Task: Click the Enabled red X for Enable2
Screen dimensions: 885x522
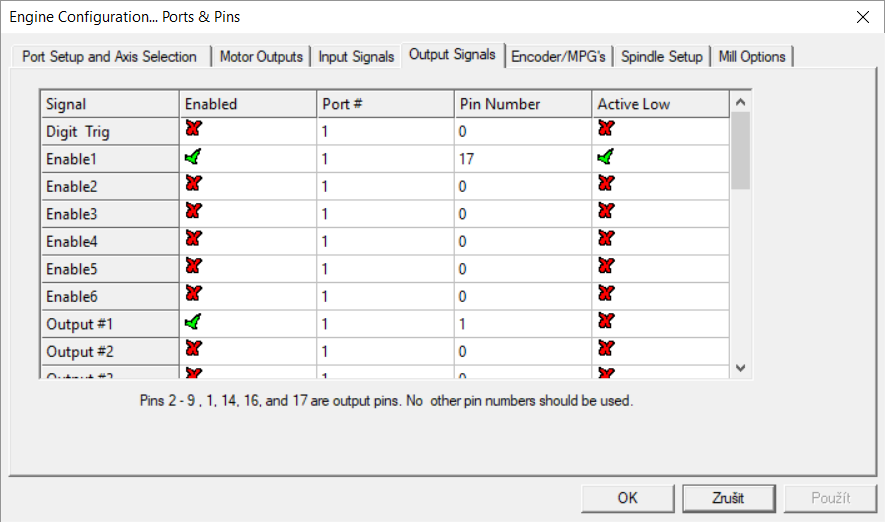Action: pyautogui.click(x=193, y=184)
